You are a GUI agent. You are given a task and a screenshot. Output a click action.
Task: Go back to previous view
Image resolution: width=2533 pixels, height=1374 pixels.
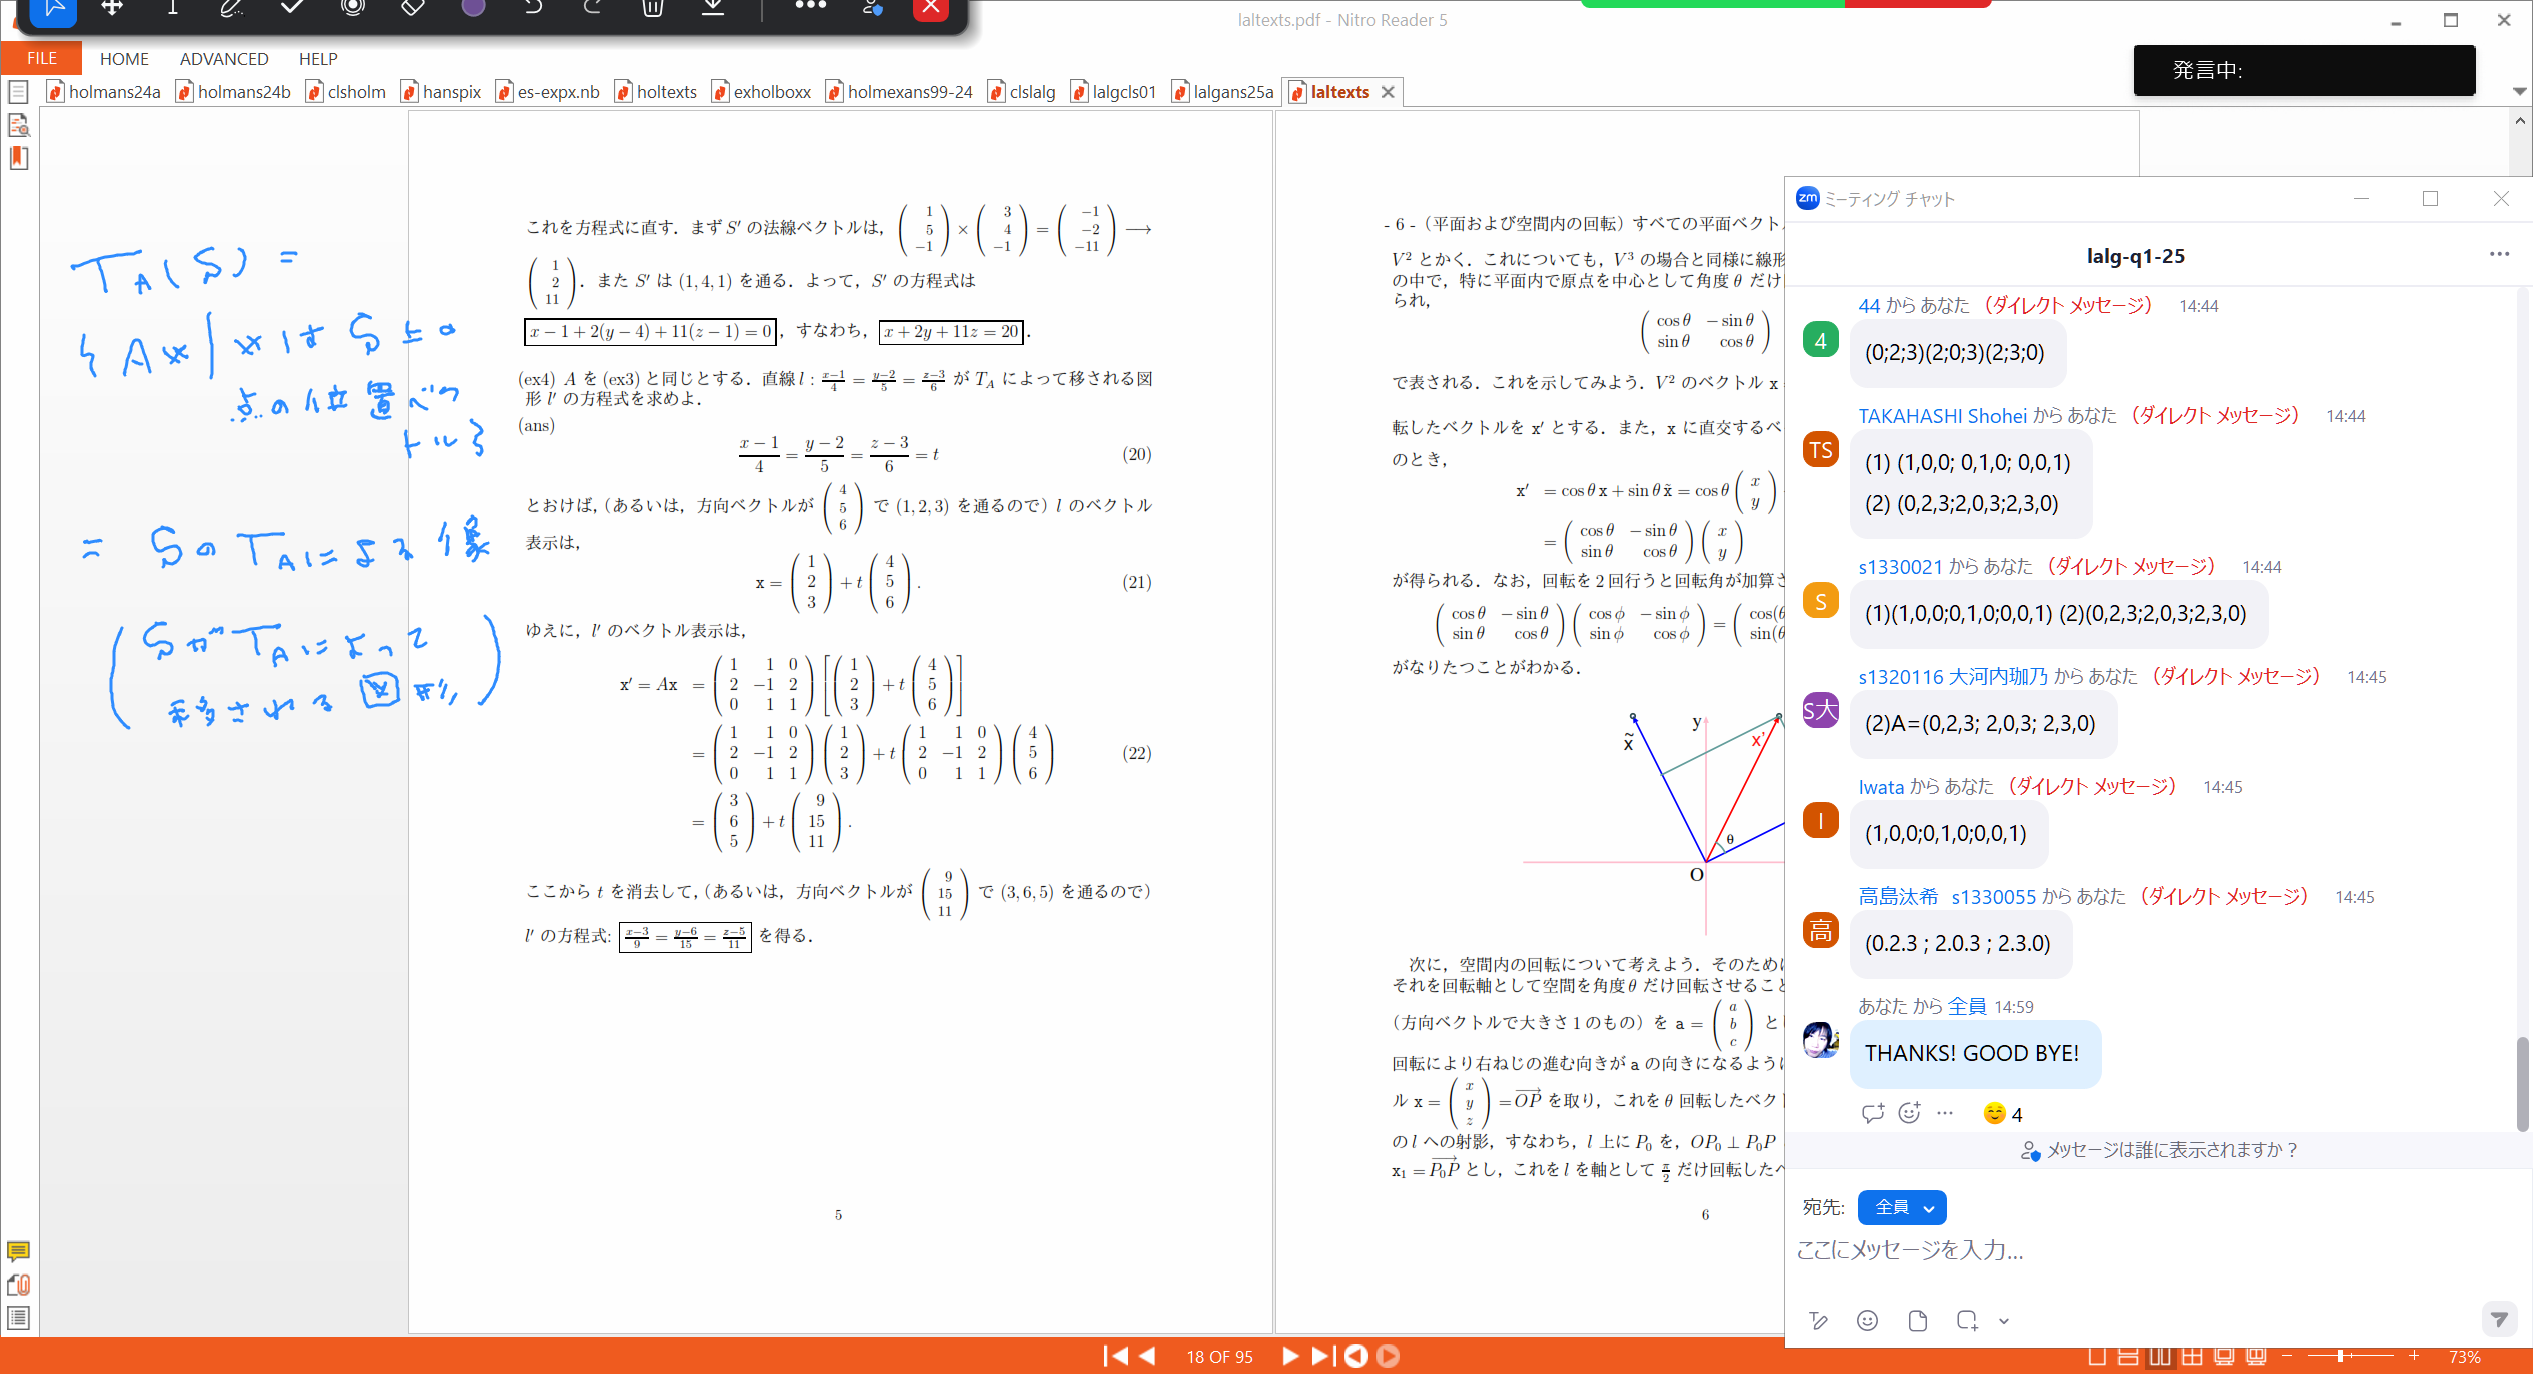pos(1355,1356)
